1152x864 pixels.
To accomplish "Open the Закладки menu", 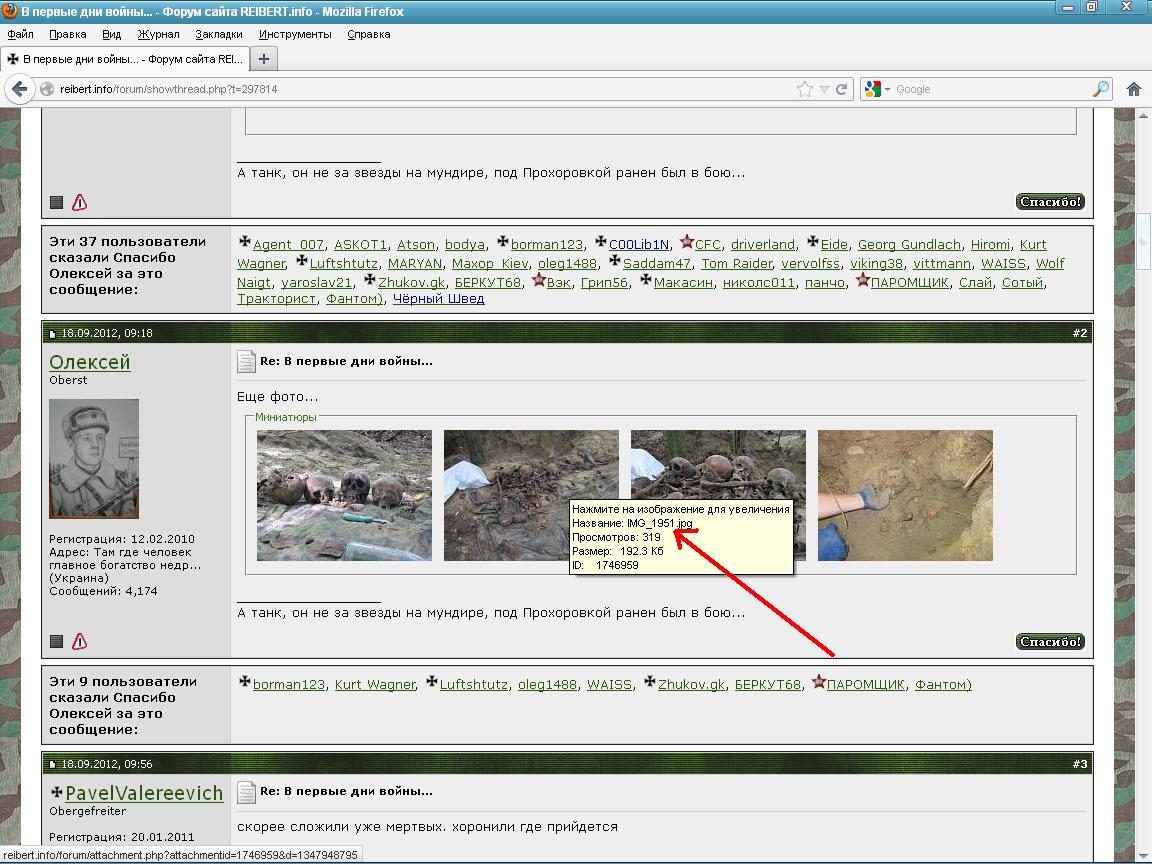I will point(219,34).
